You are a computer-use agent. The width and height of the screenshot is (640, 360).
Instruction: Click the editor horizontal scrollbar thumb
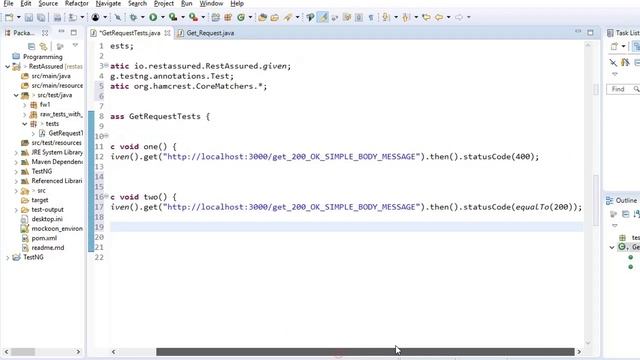[365, 351]
